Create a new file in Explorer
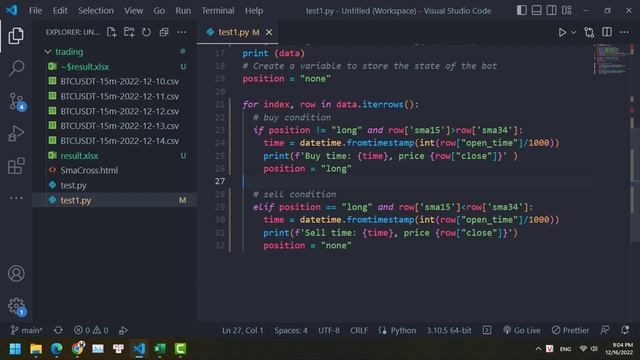This screenshot has width=640, height=360. [x=111, y=32]
